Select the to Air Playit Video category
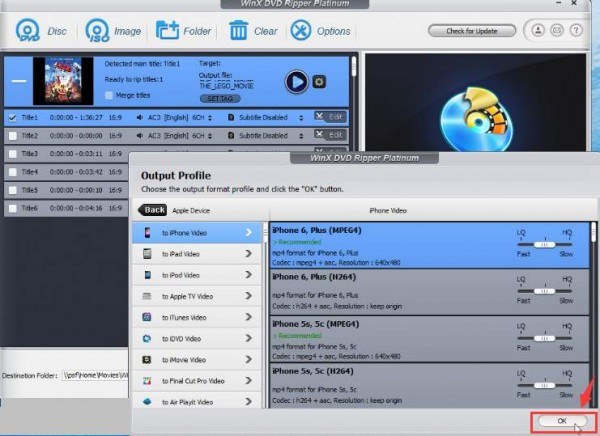This screenshot has width=600, height=436. pyautogui.click(x=197, y=401)
